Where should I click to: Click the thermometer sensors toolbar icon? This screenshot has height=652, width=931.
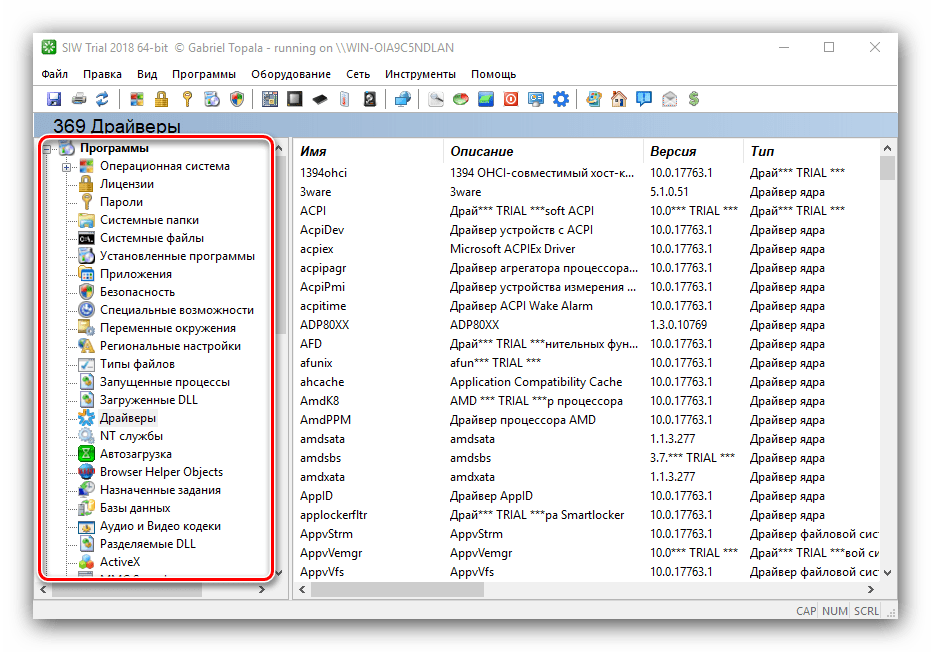point(345,99)
